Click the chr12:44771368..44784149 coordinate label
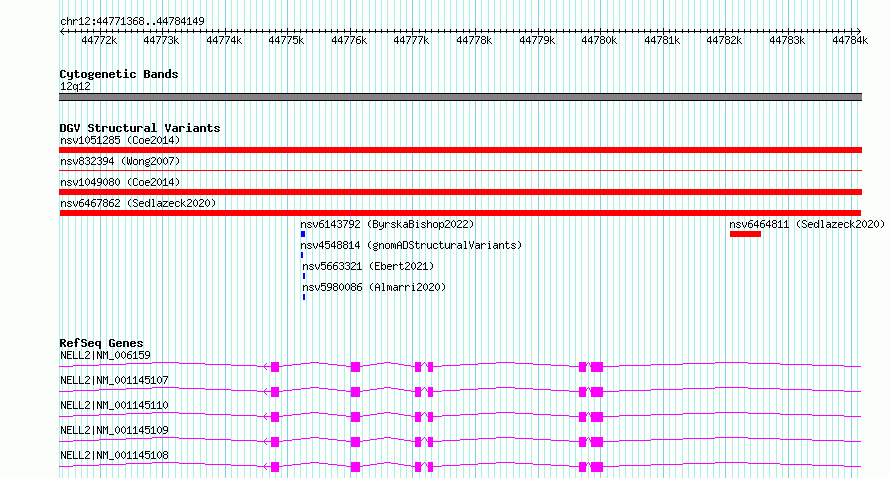 coord(132,22)
